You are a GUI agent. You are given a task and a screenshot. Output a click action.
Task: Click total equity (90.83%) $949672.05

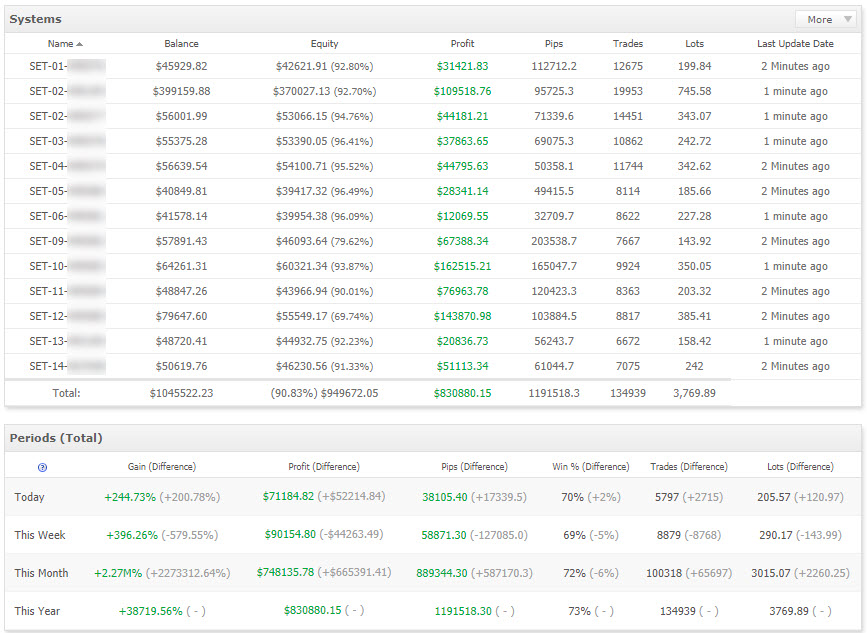point(324,393)
